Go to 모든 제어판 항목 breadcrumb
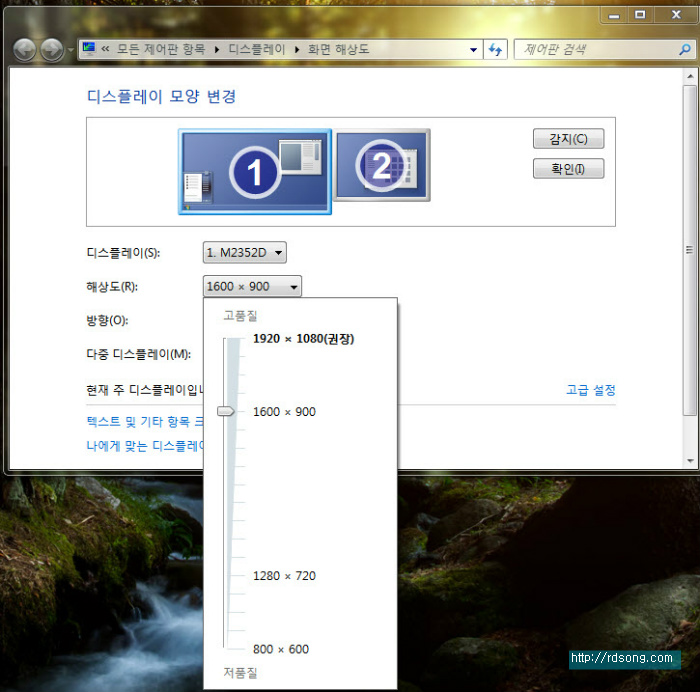The width and height of the screenshot is (700, 692). click(164, 49)
